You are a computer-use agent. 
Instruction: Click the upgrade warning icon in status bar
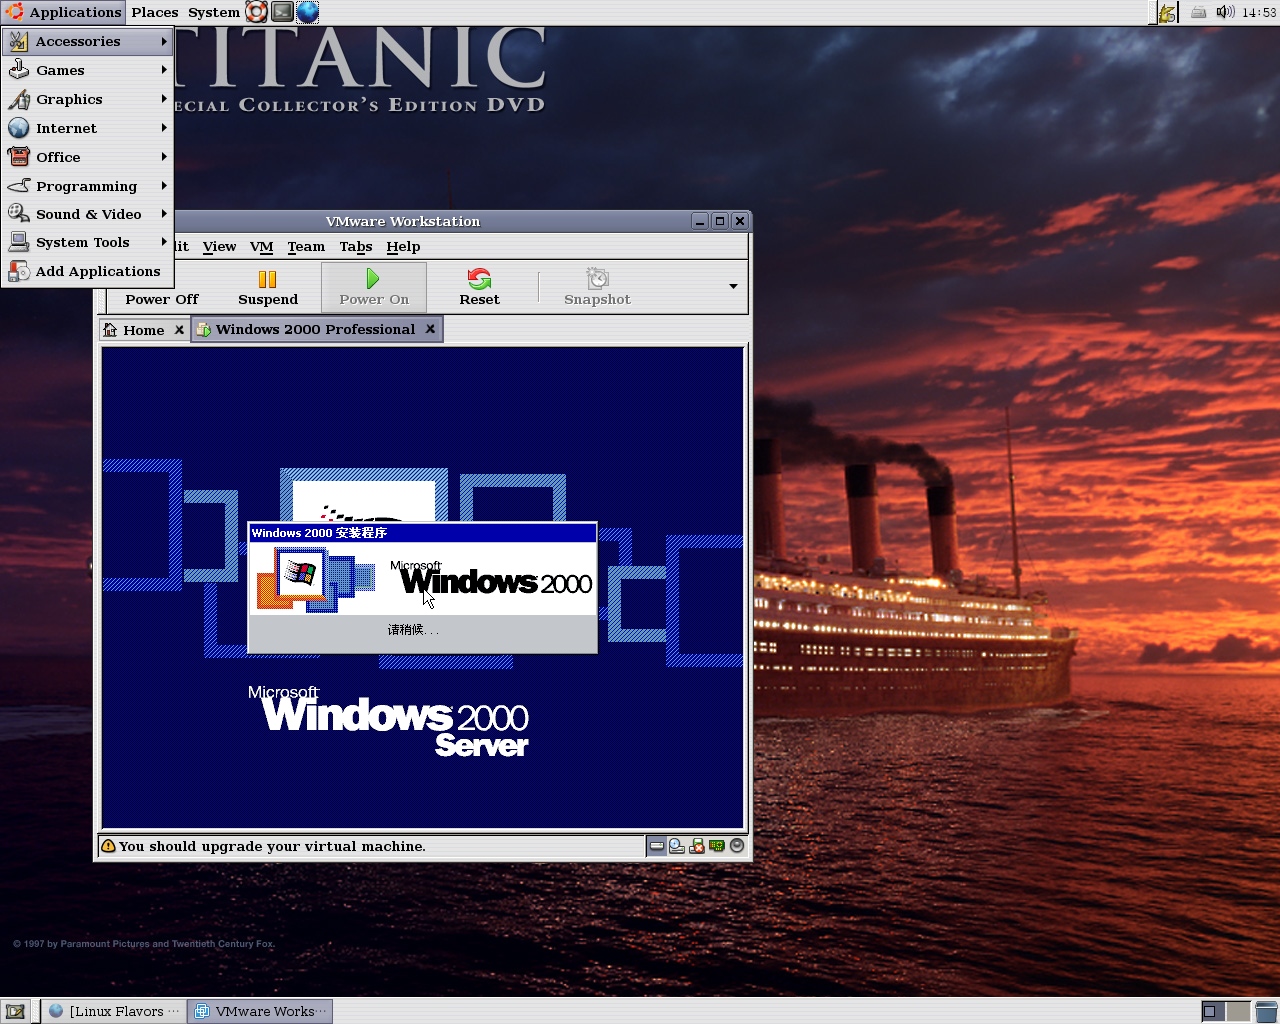pos(108,846)
